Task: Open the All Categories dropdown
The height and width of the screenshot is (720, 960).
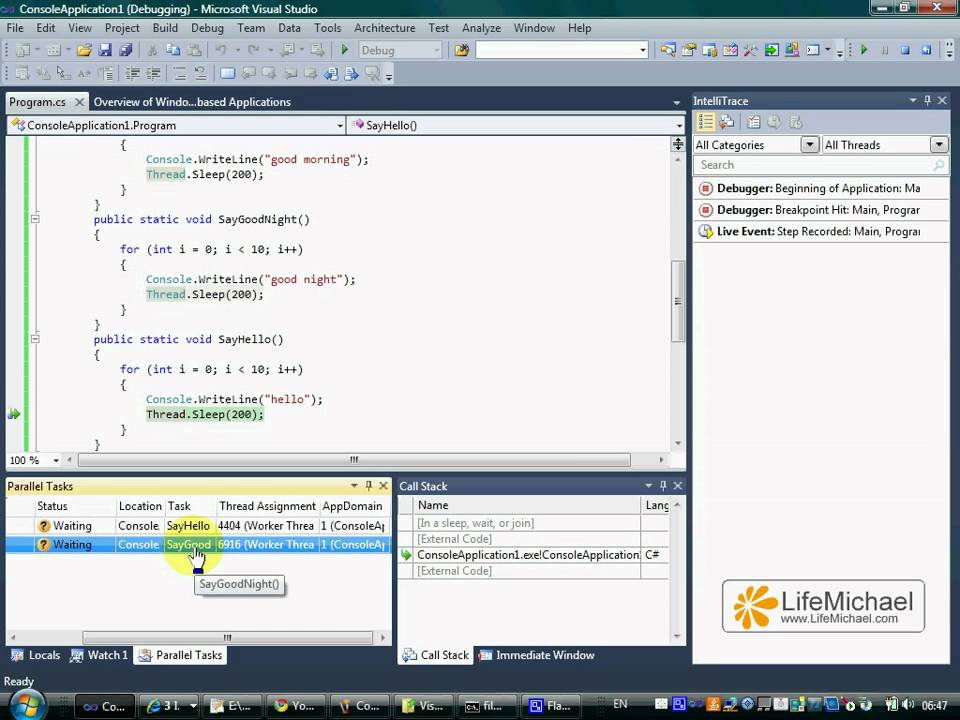Action: pos(809,144)
